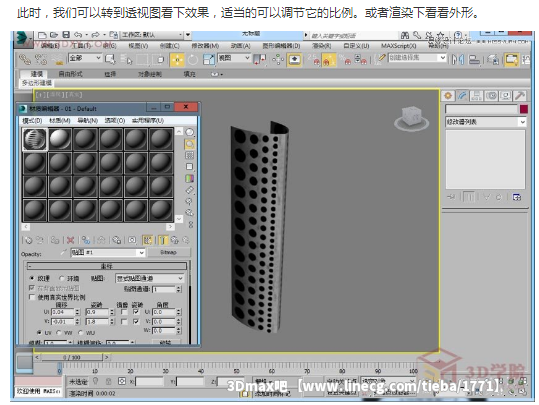Click the object color swatch in command panel
The width and height of the screenshot is (539, 405).
[x=524, y=109]
